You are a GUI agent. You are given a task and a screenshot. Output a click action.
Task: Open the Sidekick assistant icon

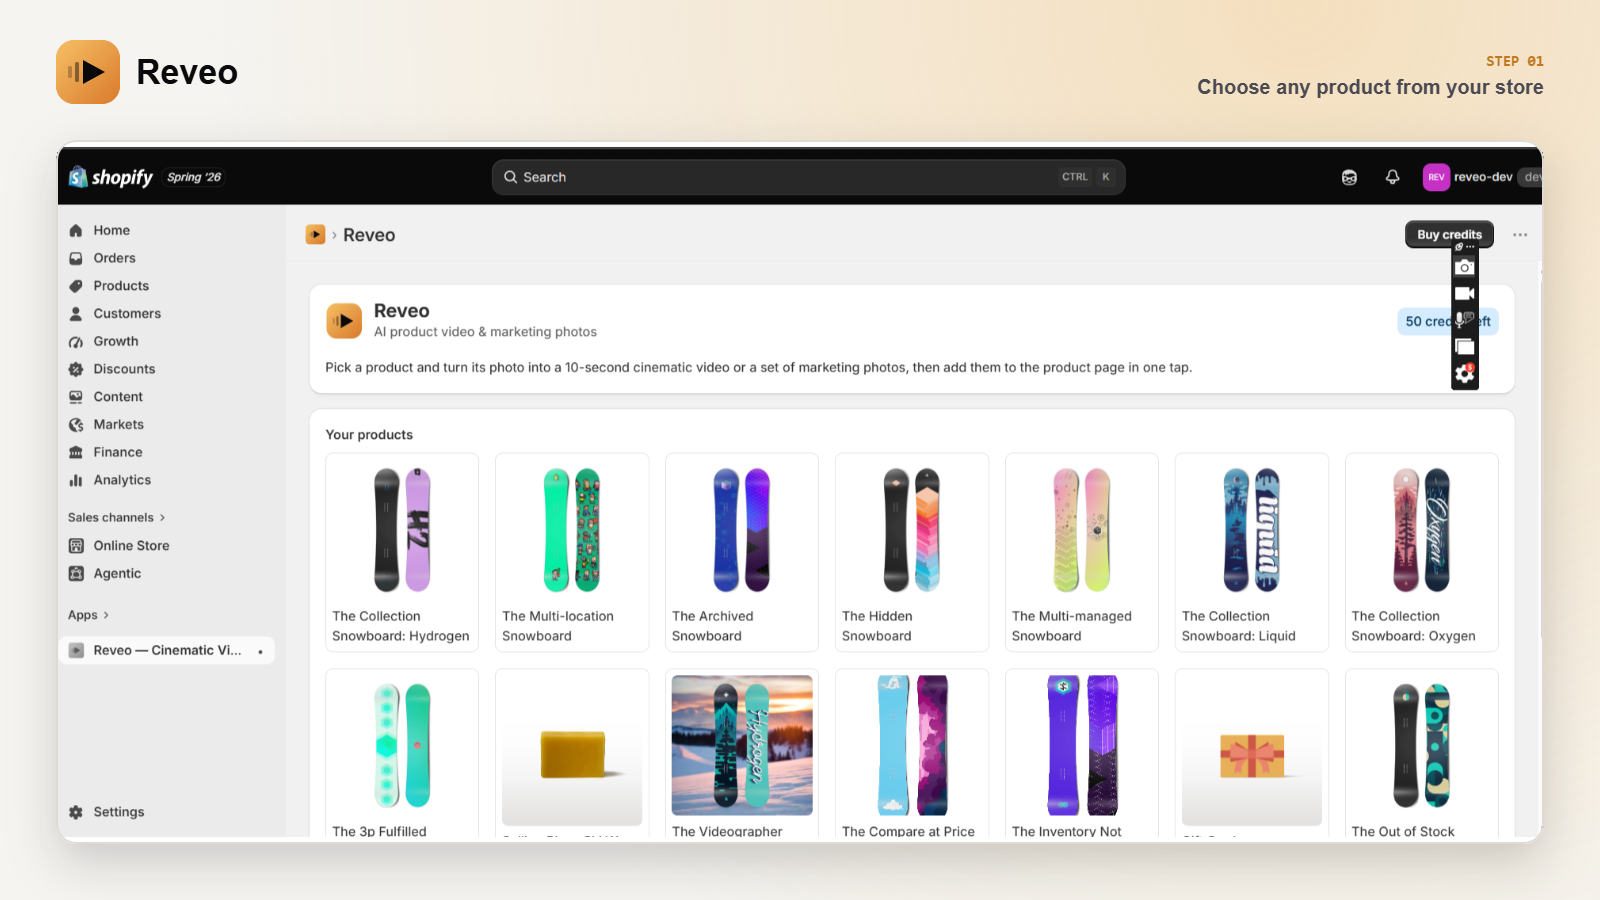[x=1349, y=177]
